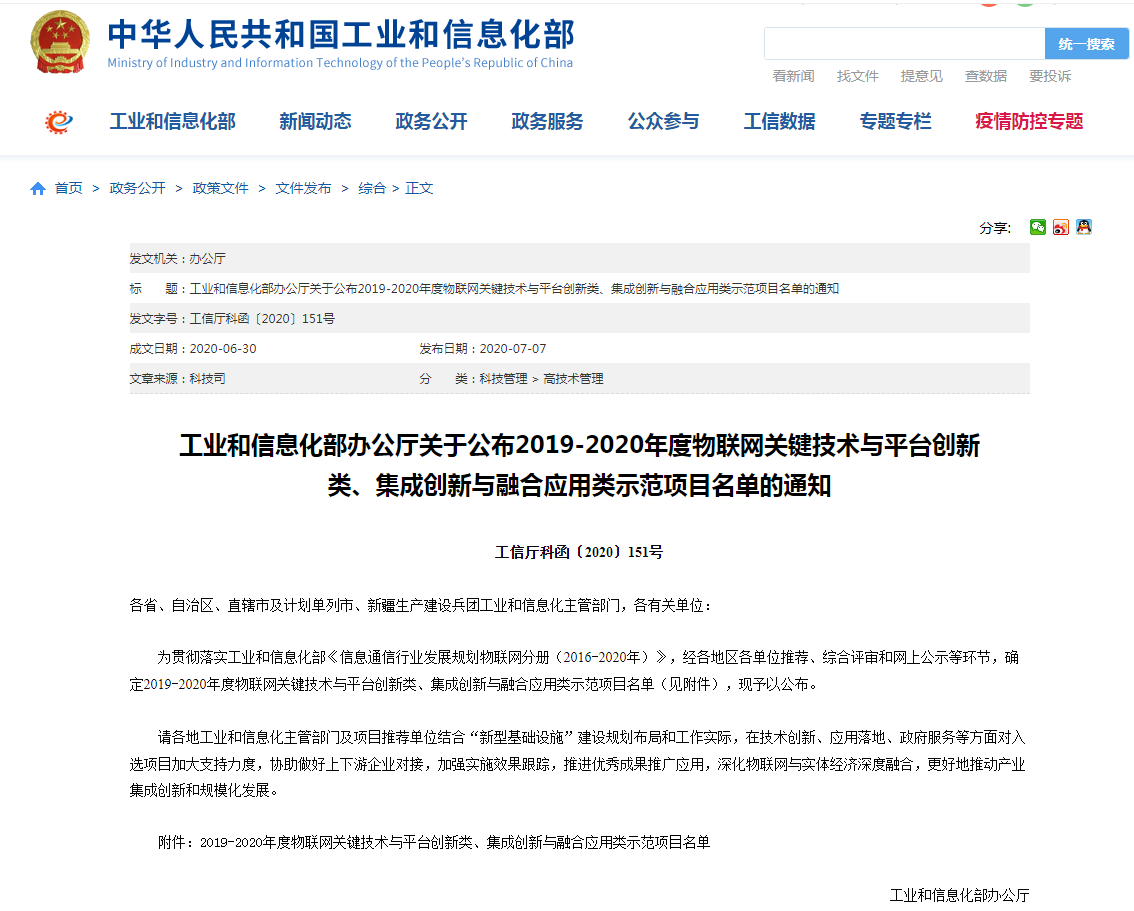Go to 首页 in the breadcrumb
The image size is (1134, 911).
tap(69, 189)
